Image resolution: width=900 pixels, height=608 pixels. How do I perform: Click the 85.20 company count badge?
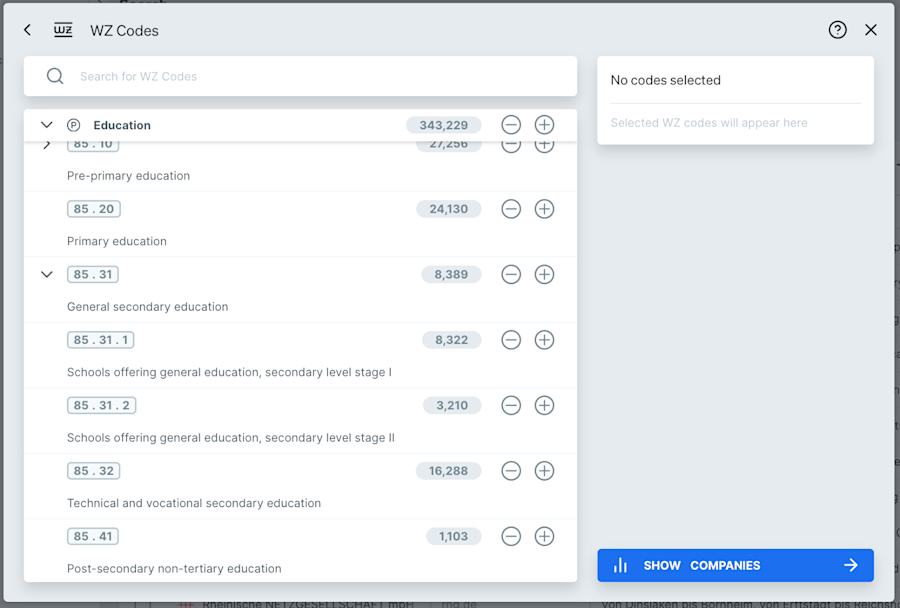(x=449, y=209)
